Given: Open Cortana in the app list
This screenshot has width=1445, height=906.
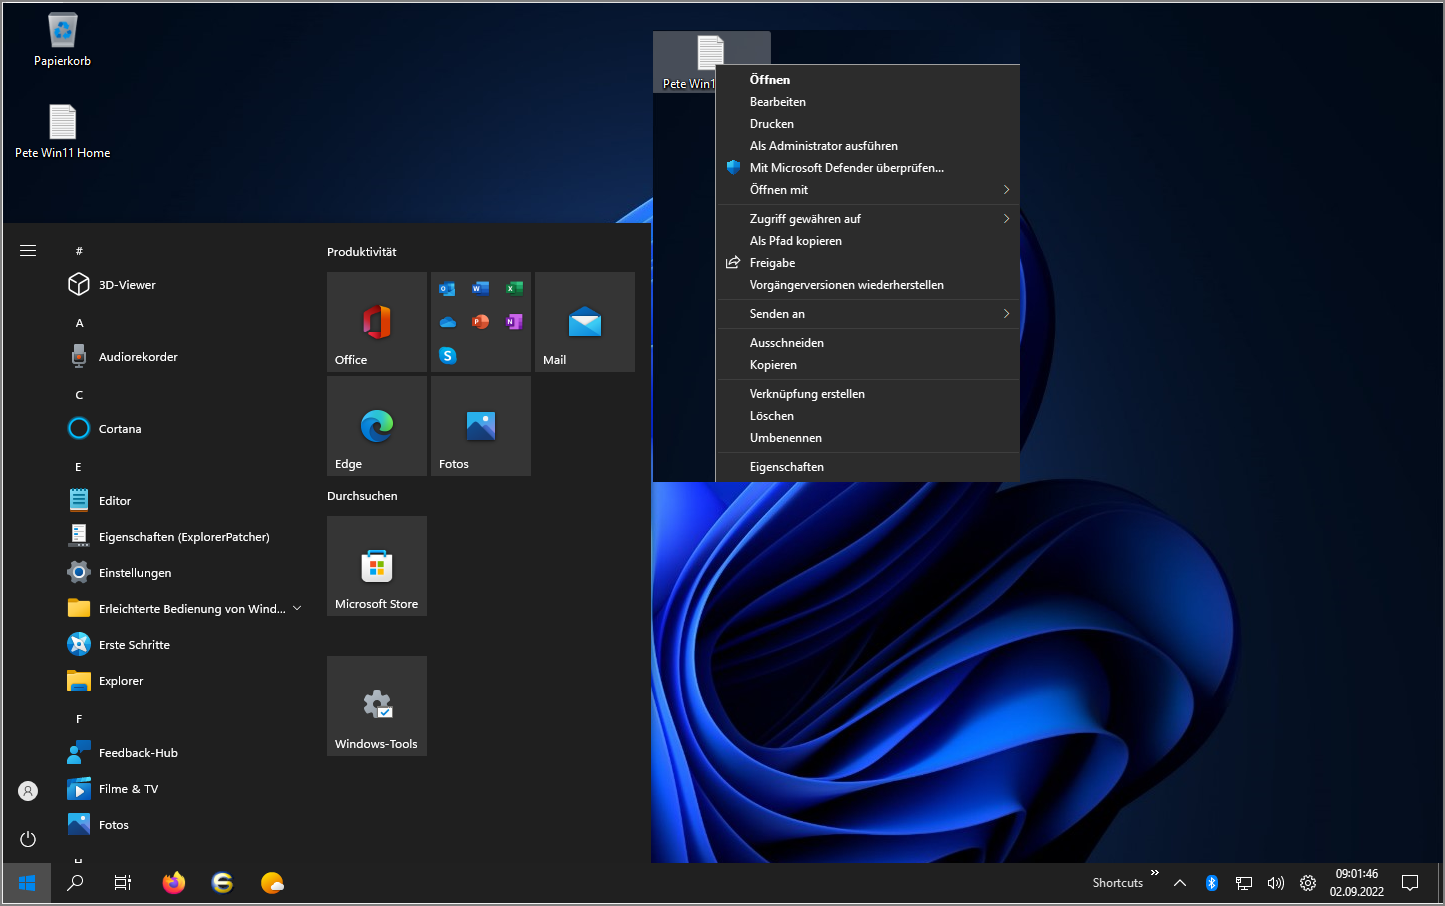Looking at the screenshot, I should (x=185, y=429).
